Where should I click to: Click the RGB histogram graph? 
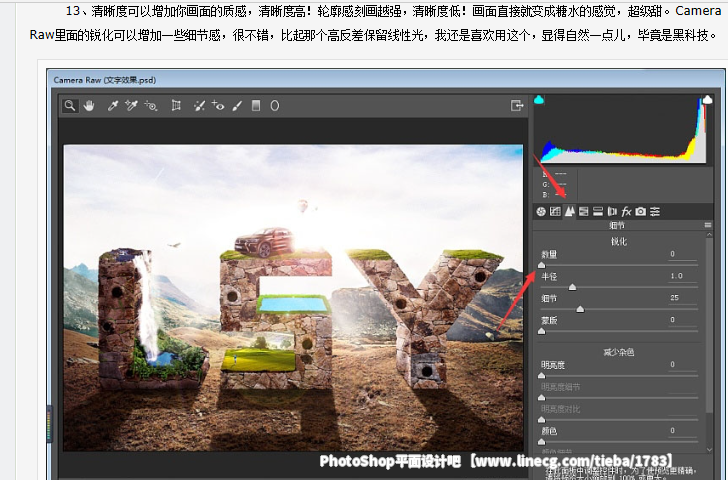pyautogui.click(x=623, y=130)
